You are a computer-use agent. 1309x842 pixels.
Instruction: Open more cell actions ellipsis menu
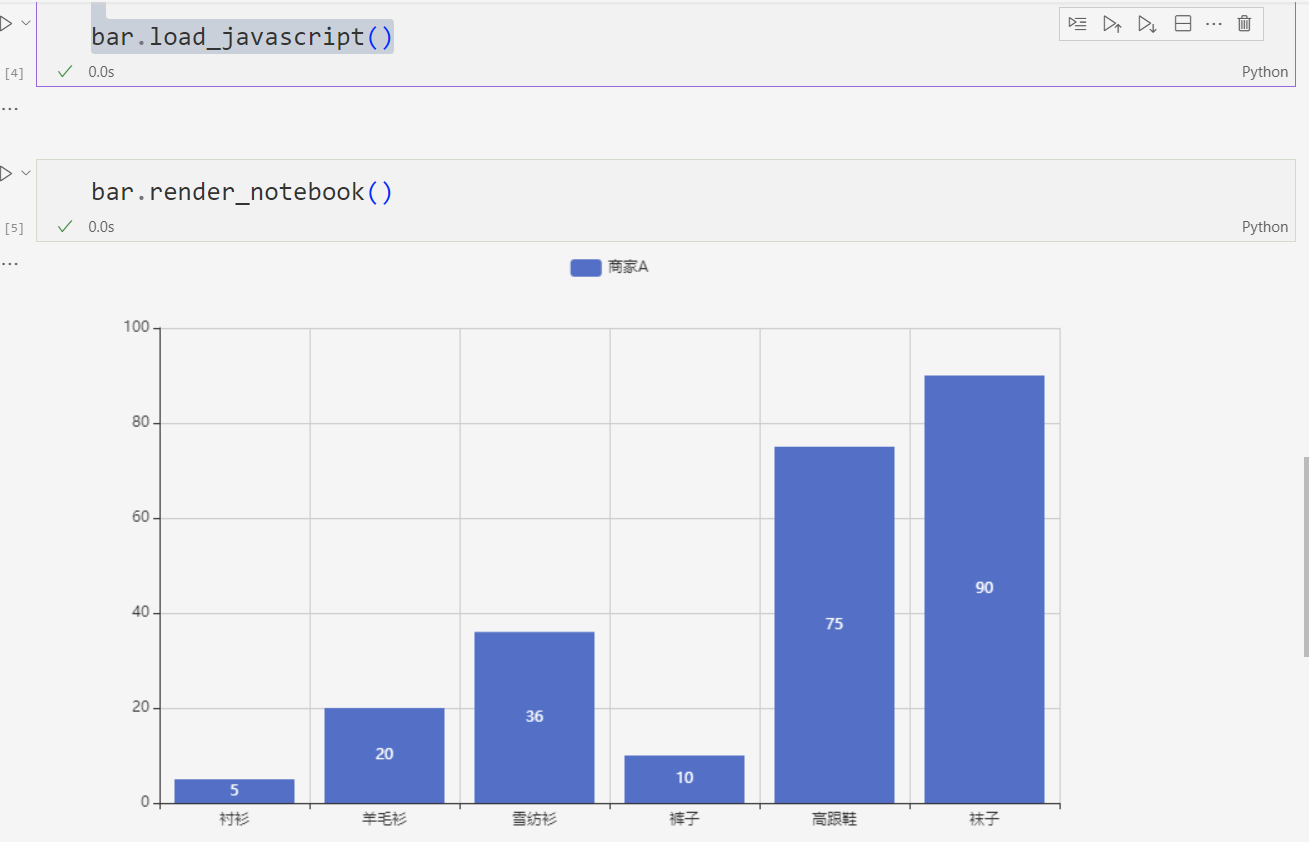click(x=1214, y=24)
